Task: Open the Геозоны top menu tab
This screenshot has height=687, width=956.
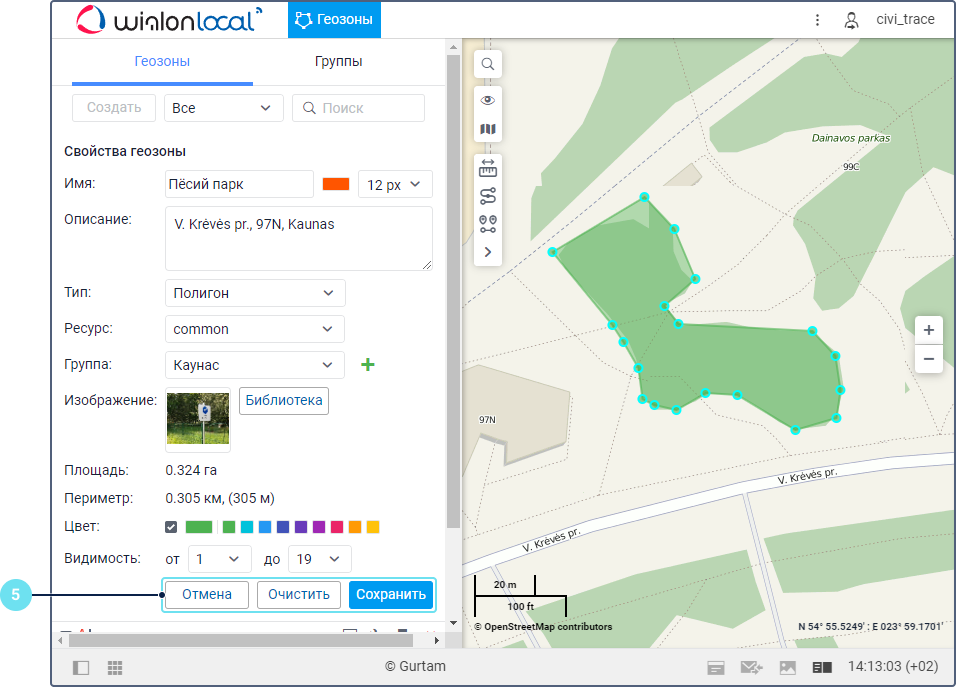Action: 334,20
